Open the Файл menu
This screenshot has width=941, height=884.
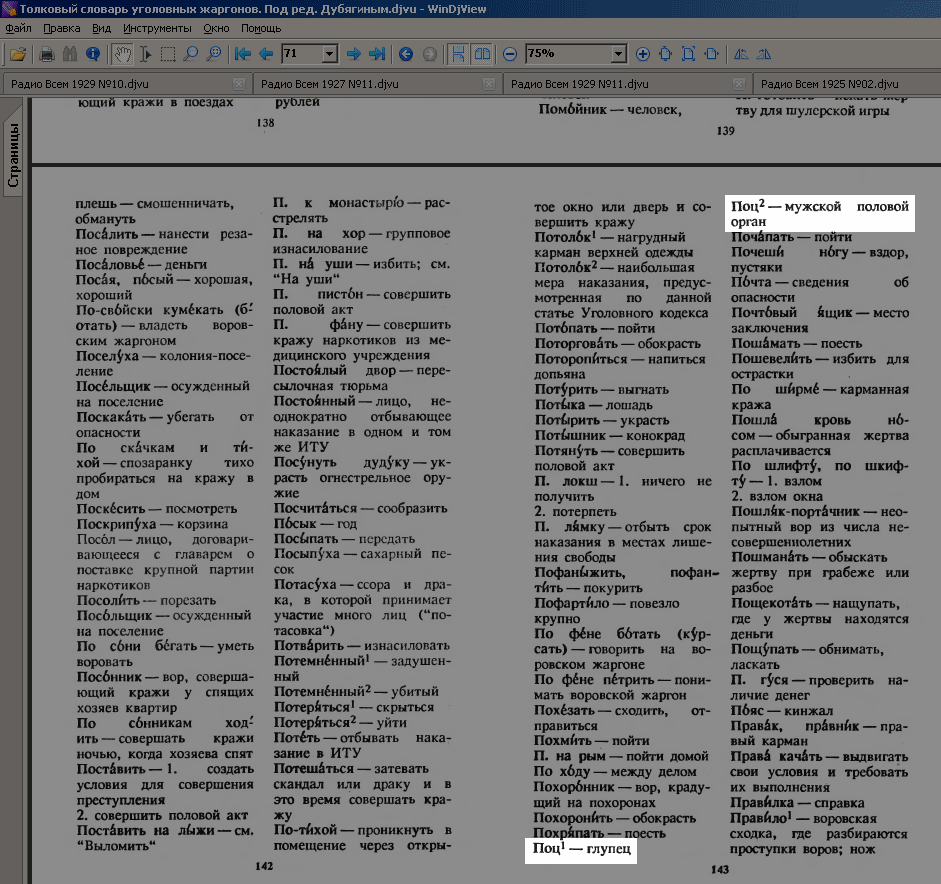19,28
